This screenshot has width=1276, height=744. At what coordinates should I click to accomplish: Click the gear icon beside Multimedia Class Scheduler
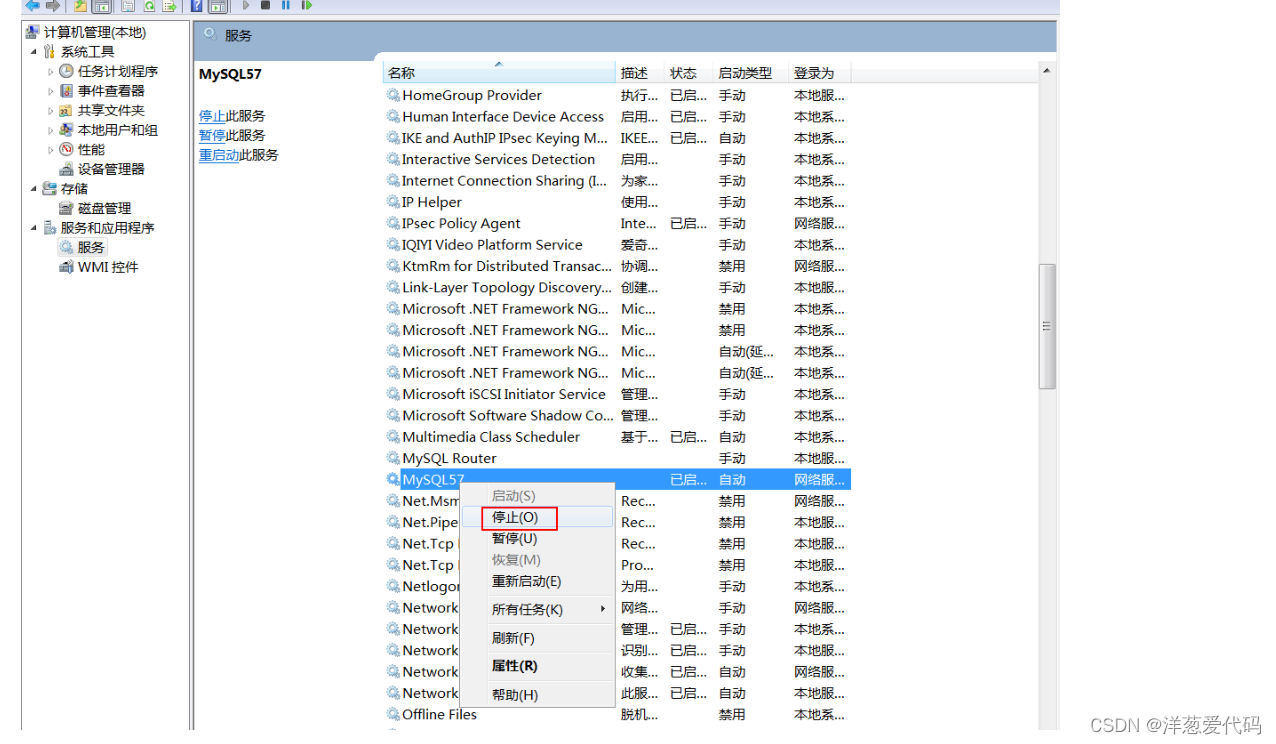(x=393, y=437)
